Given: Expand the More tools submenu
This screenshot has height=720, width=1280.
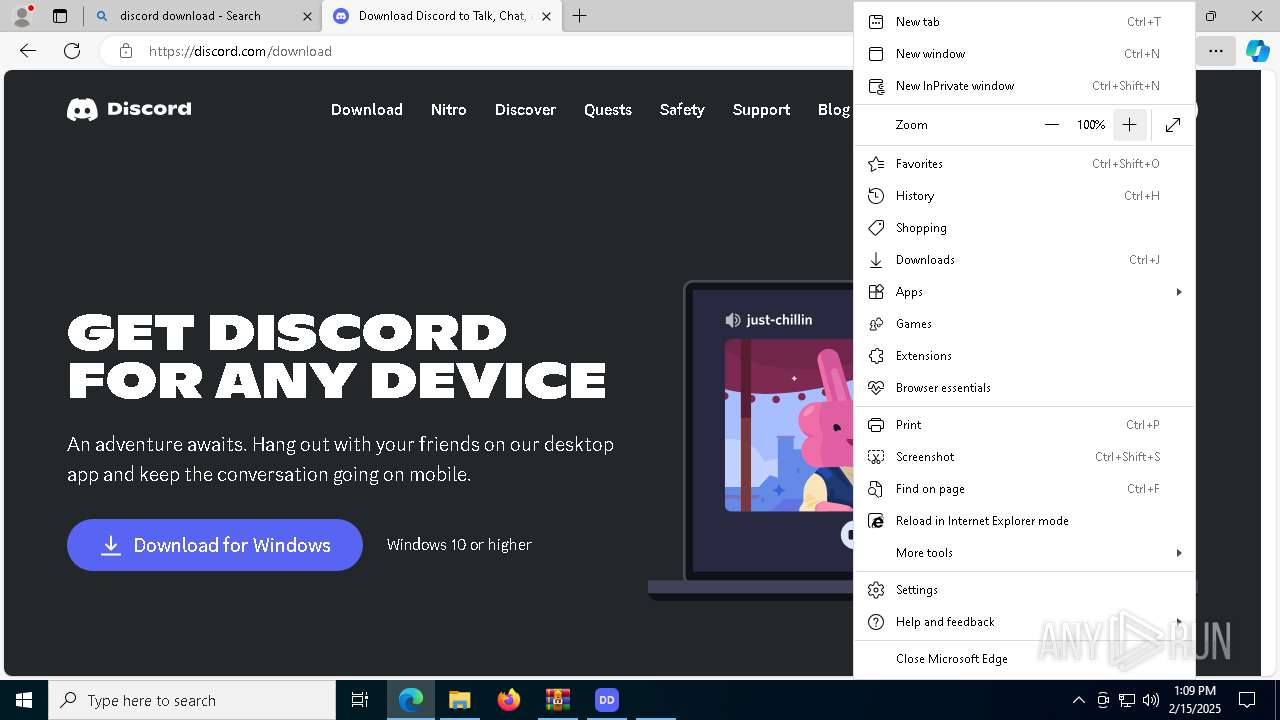Looking at the screenshot, I should pyautogui.click(x=1024, y=553).
